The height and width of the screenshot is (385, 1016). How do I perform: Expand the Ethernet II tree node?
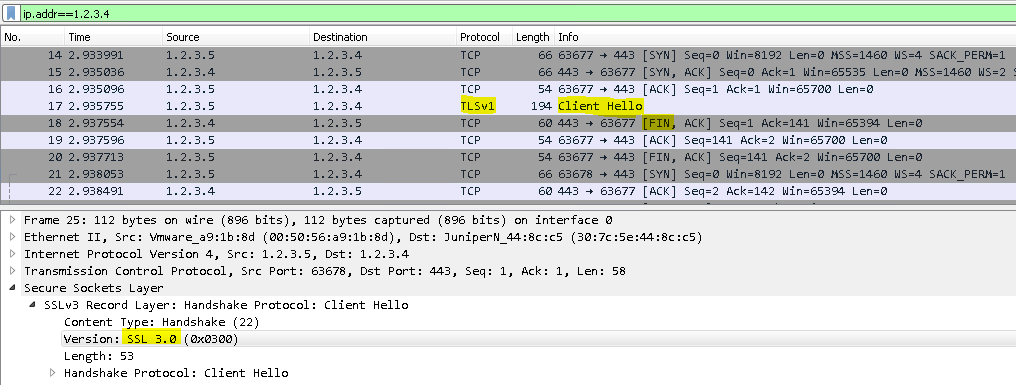click(12, 237)
